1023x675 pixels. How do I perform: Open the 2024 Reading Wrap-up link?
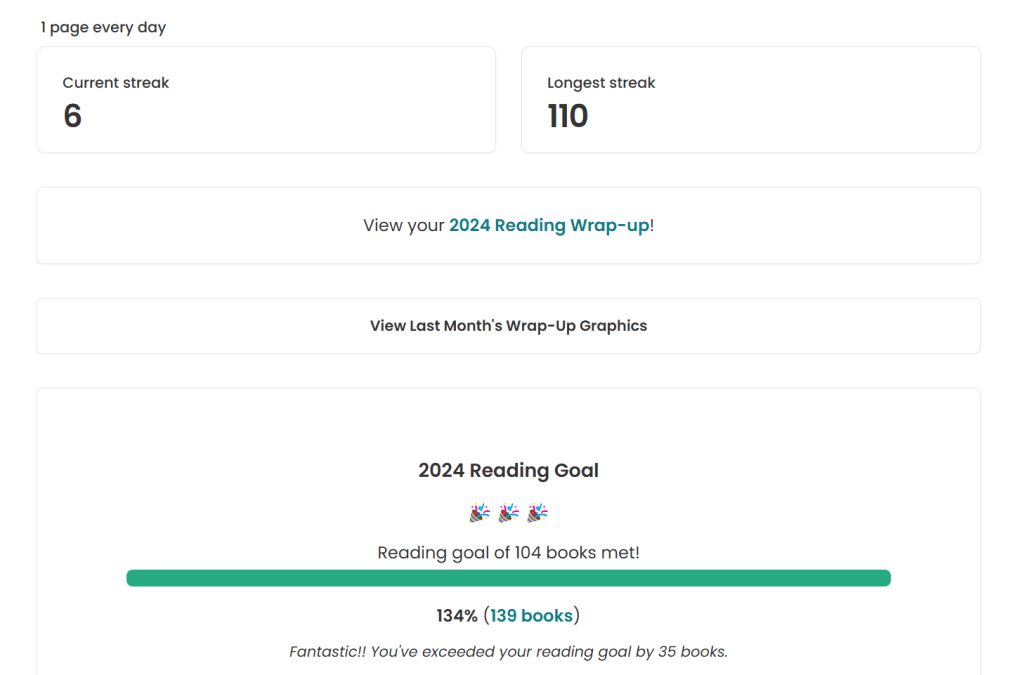click(x=549, y=225)
